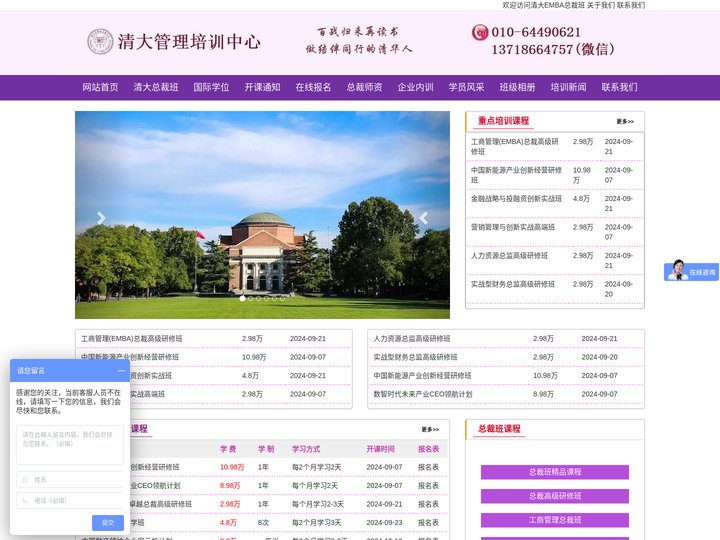Minimize the 请您留言 chat widget
Viewport: 720px width, 540px height.
pos(121,371)
